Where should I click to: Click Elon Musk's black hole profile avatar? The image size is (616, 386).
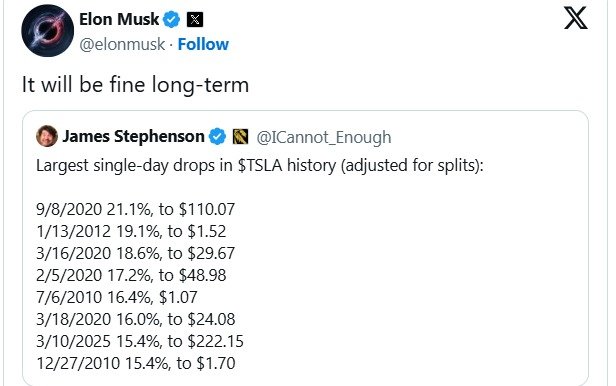(48, 31)
